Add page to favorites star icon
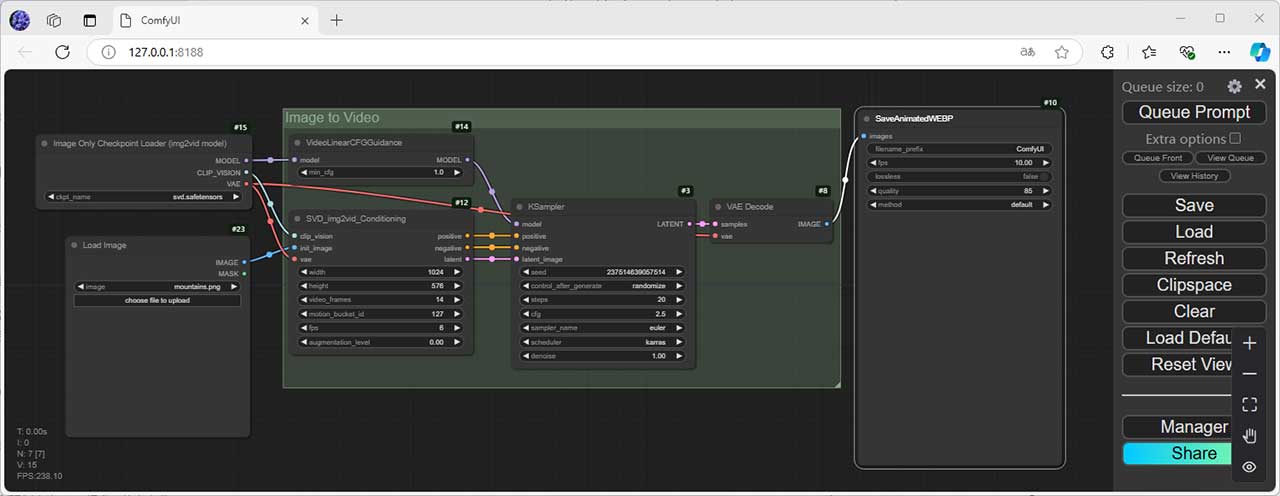The image size is (1280, 496). coord(1062,52)
